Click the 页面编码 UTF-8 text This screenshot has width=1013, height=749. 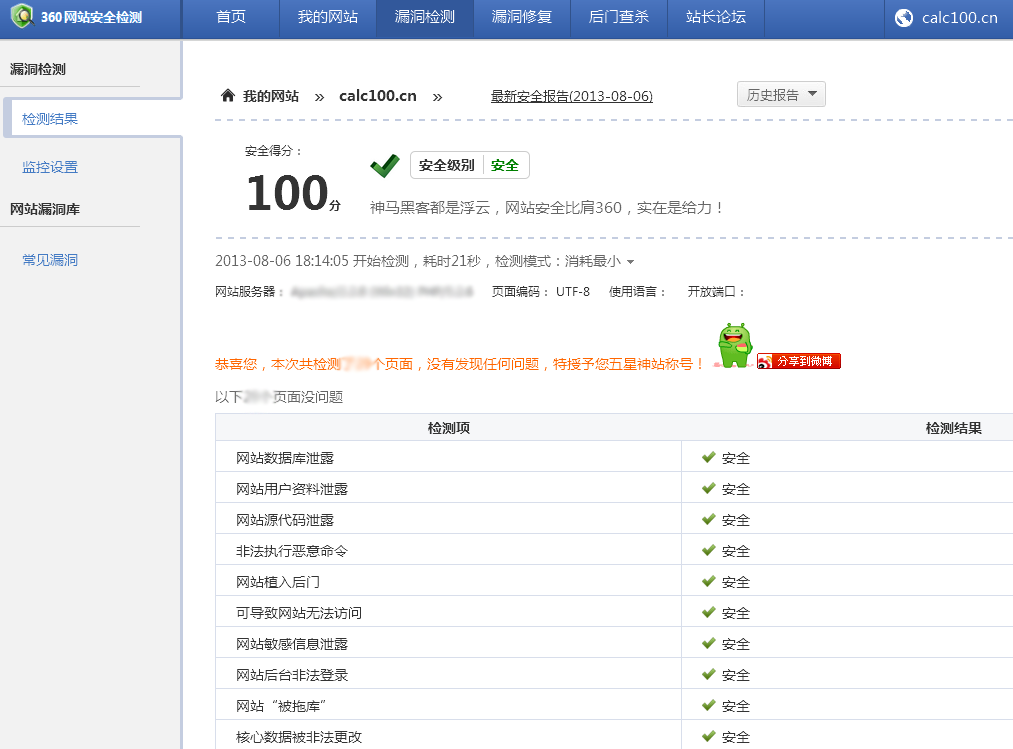click(541, 291)
